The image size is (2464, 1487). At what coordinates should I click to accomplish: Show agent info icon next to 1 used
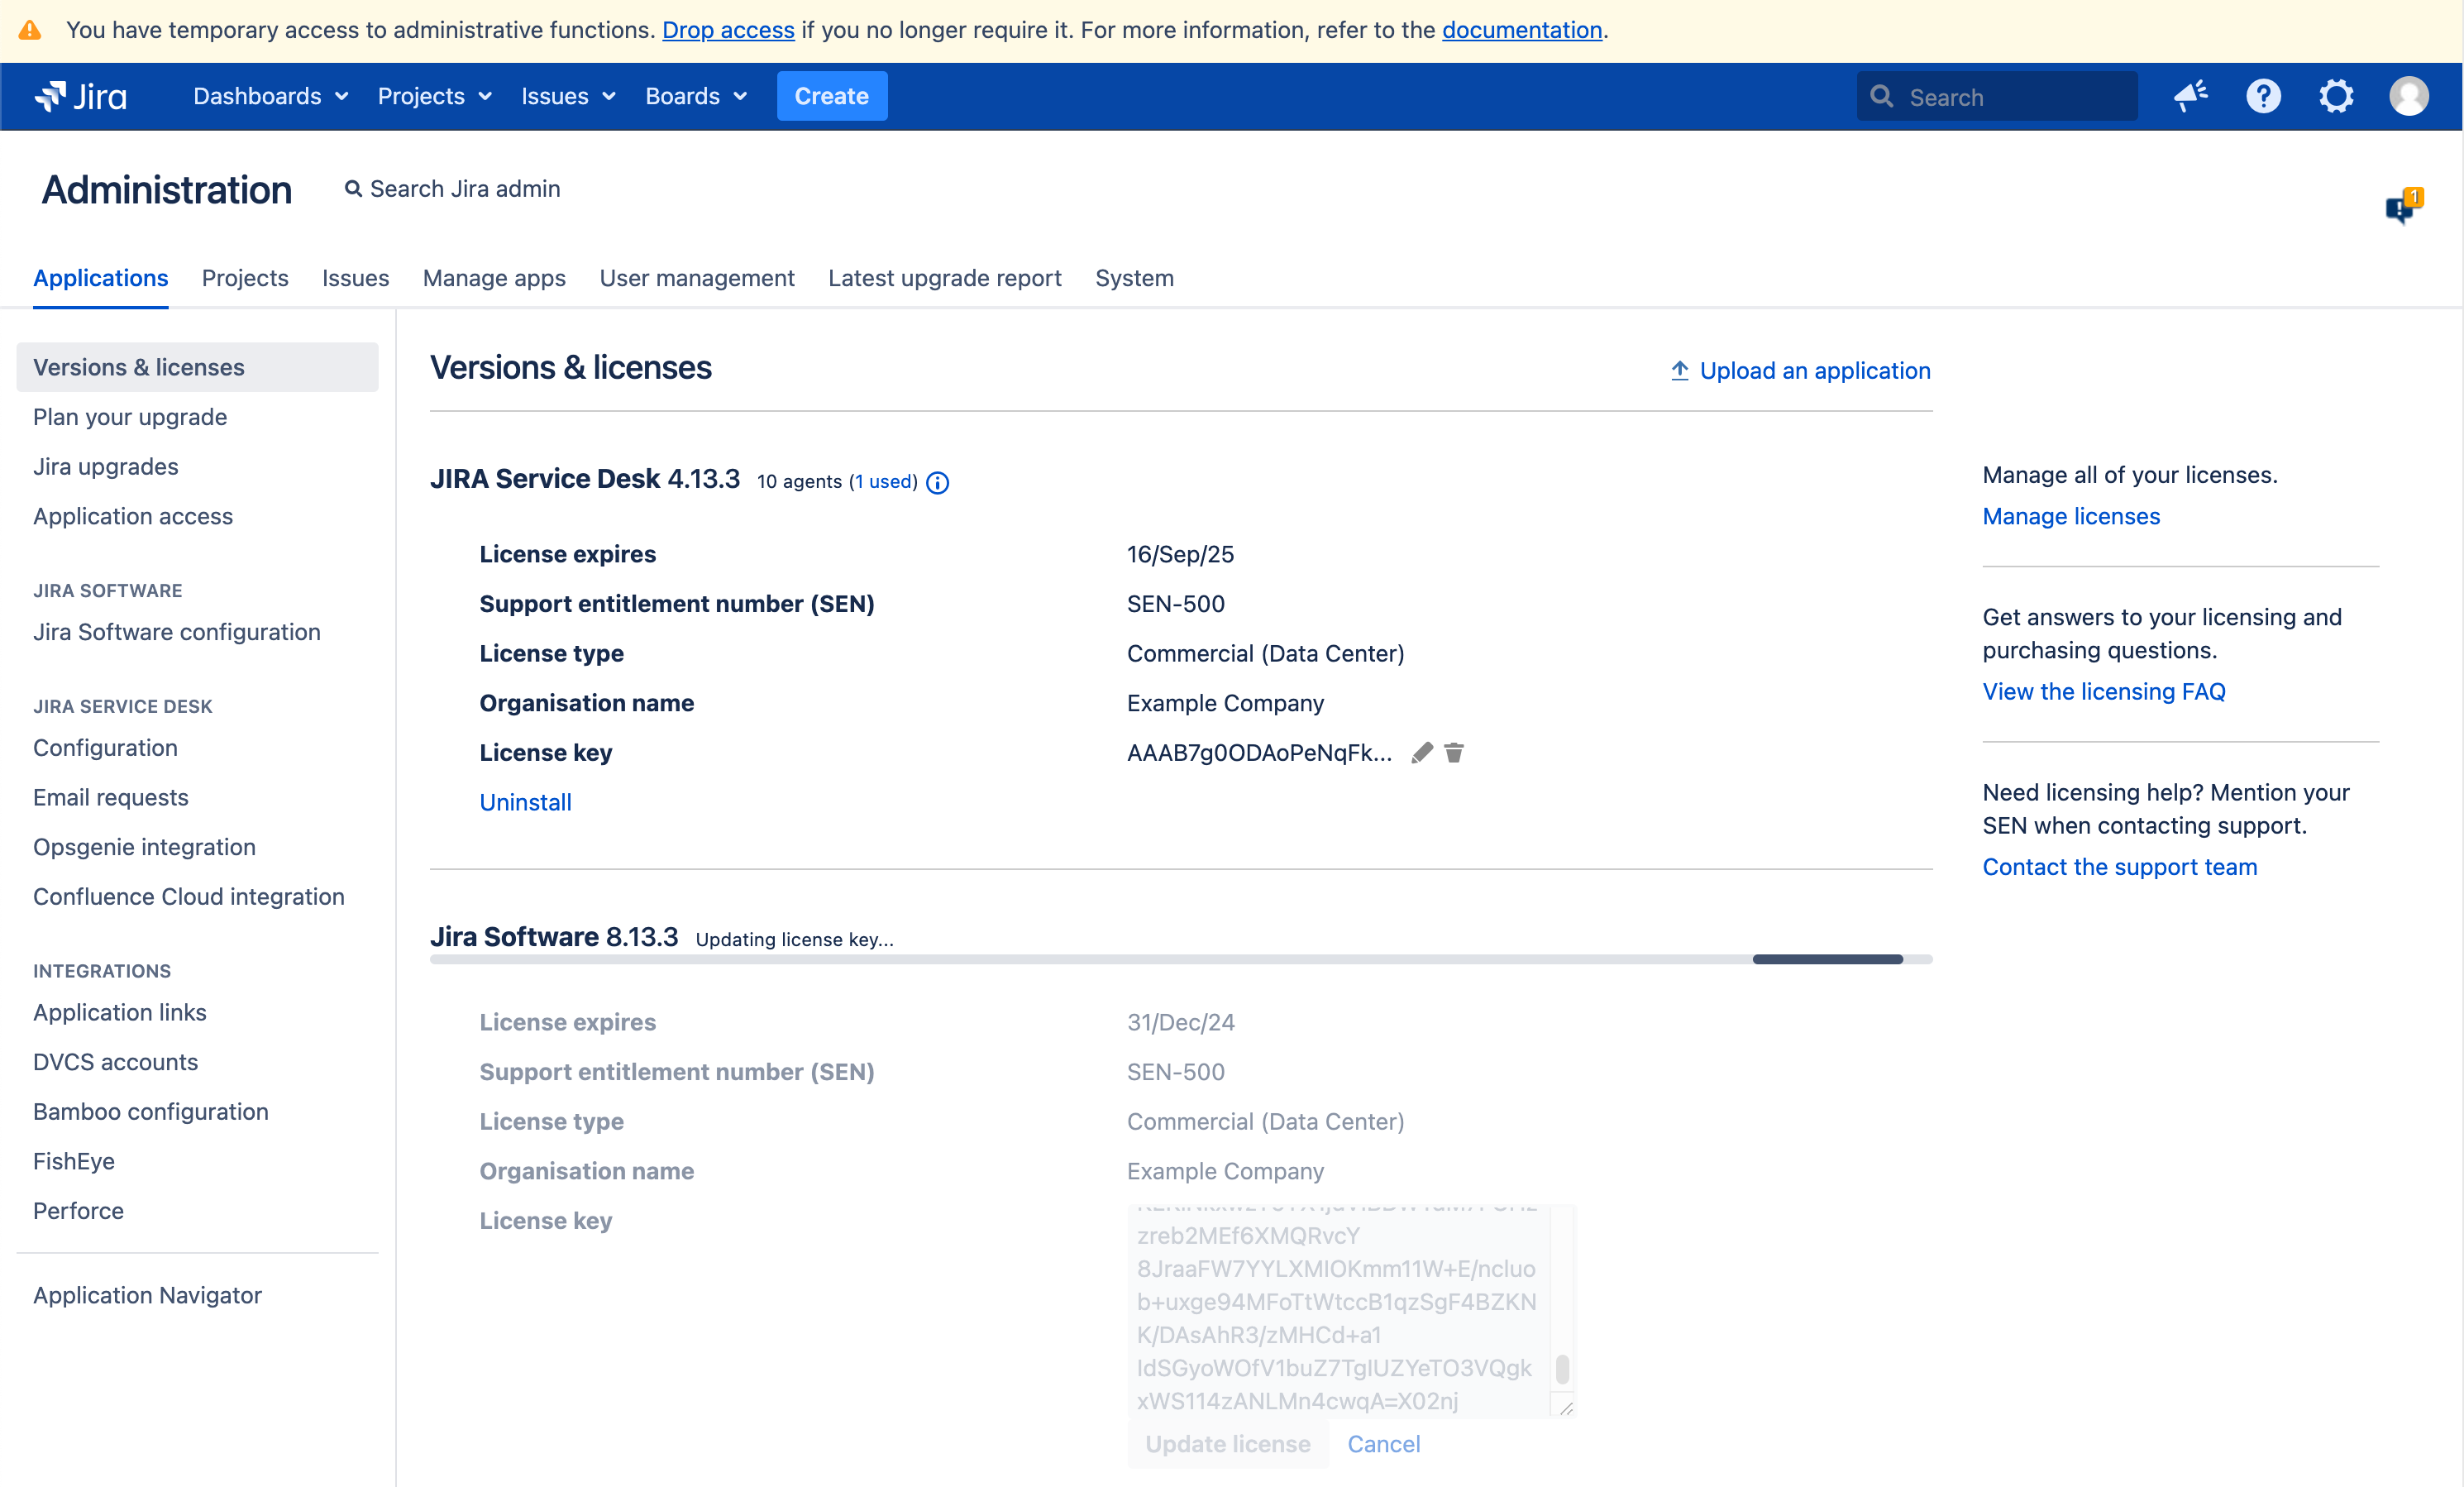[937, 483]
